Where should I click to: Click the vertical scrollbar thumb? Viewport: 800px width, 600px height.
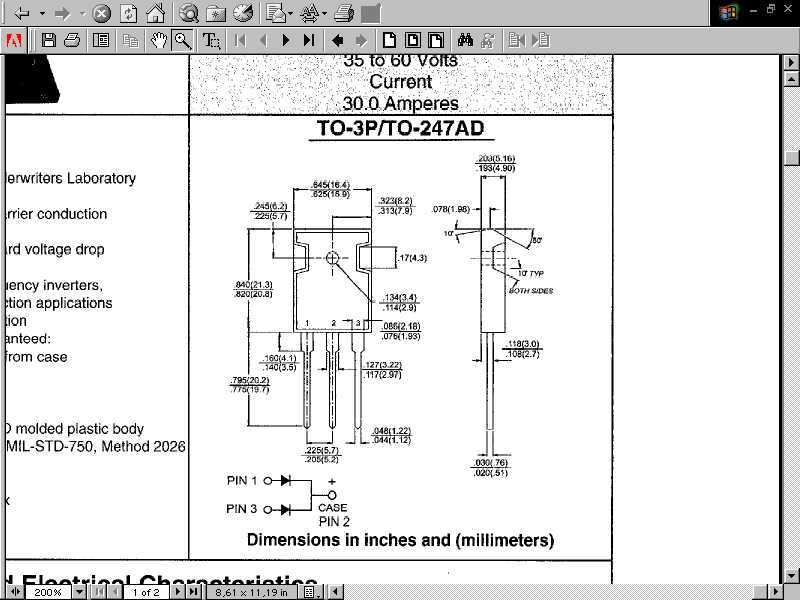tap(791, 158)
